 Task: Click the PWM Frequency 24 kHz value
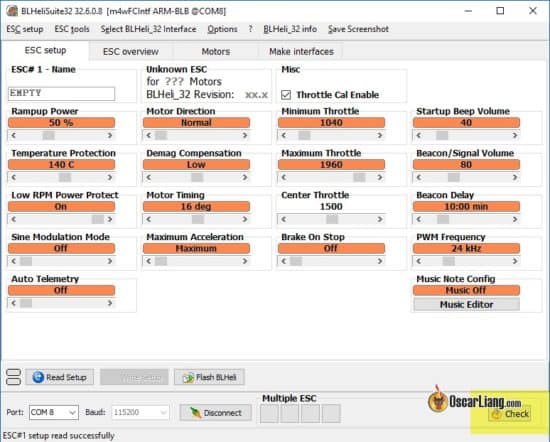pos(467,248)
